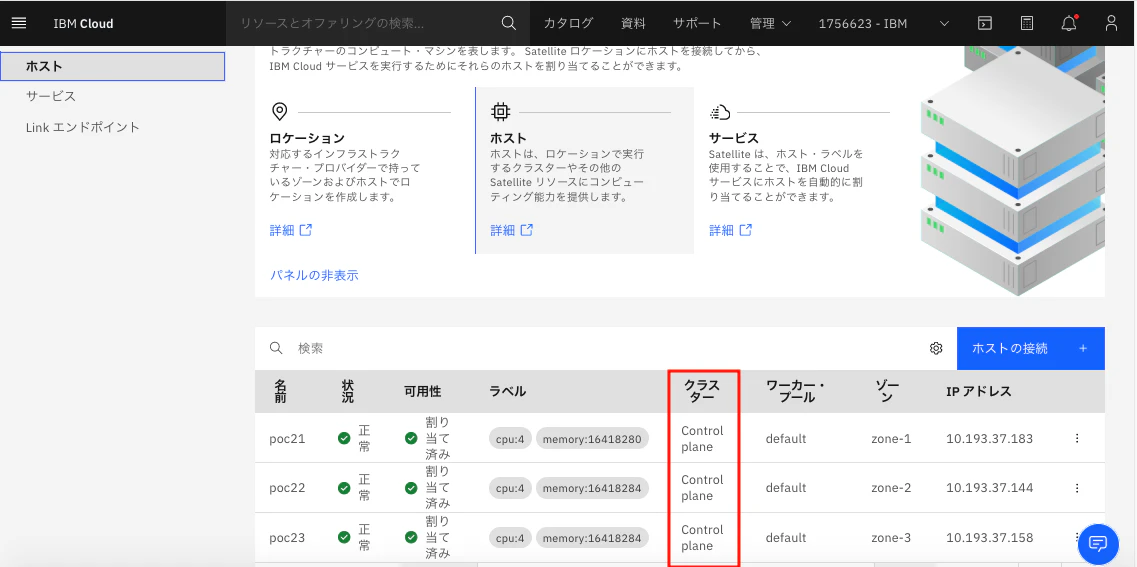Click the ホストの接続 button
Screen dimensions: 1137x567
(1030, 348)
